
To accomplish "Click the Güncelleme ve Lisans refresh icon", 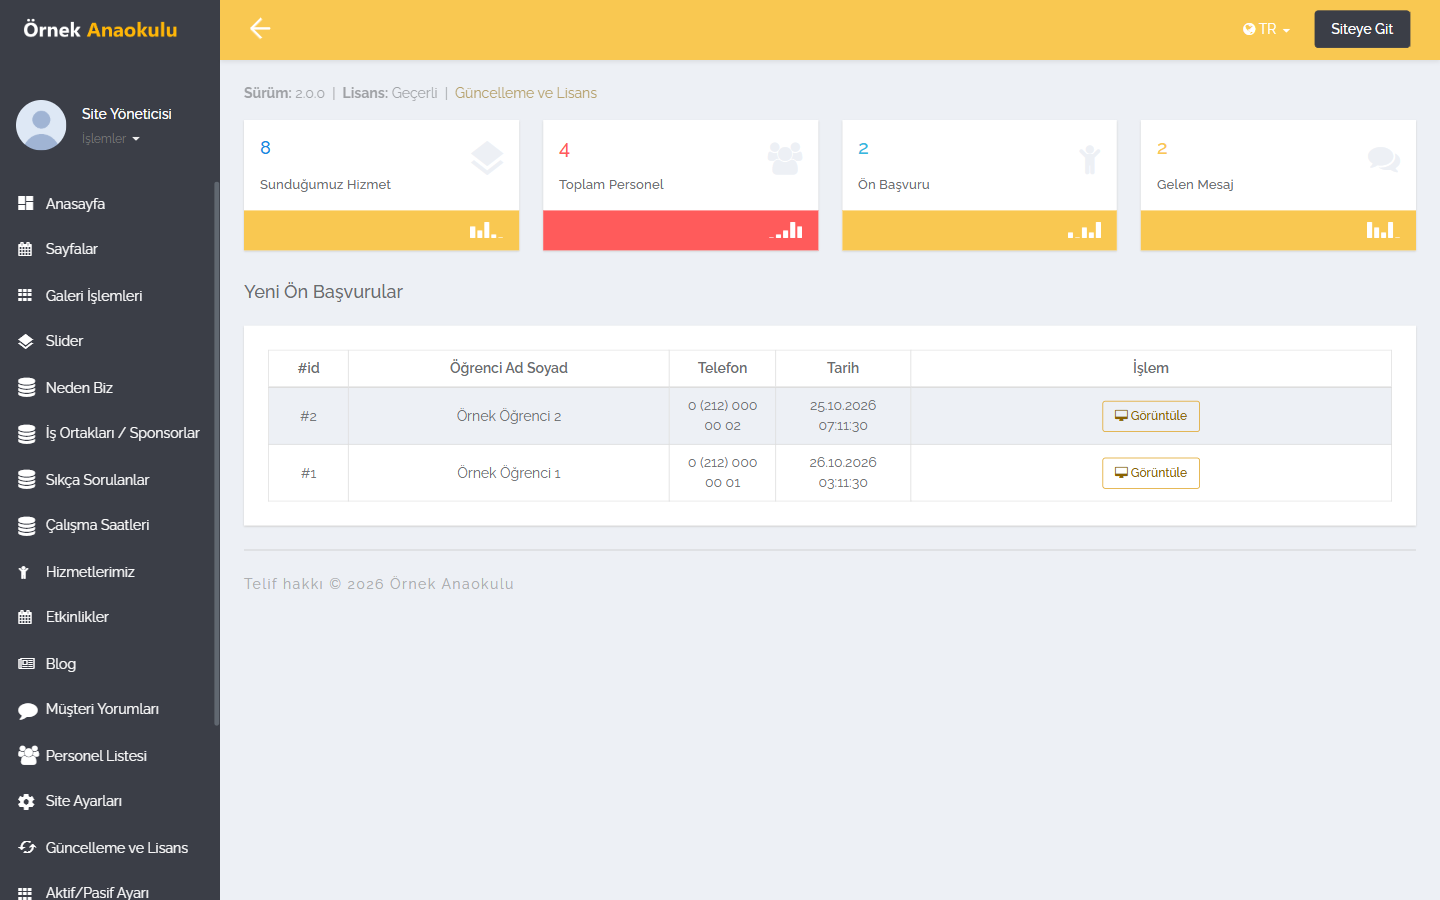I will (27, 848).
